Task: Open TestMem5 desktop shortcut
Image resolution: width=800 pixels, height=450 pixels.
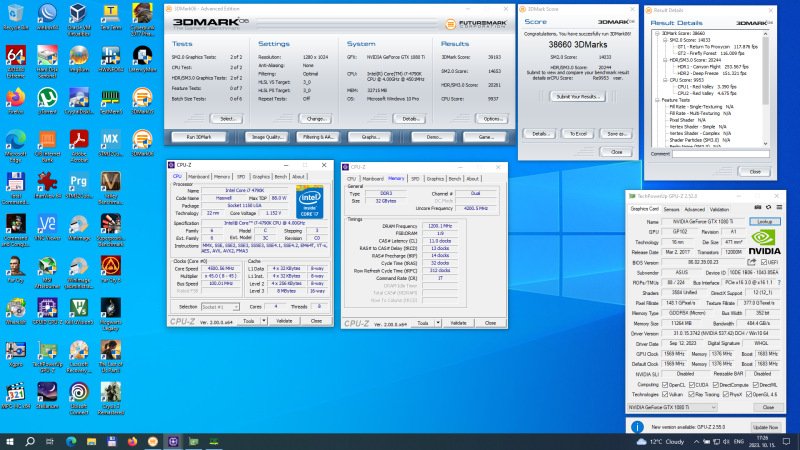Action: click(x=110, y=101)
